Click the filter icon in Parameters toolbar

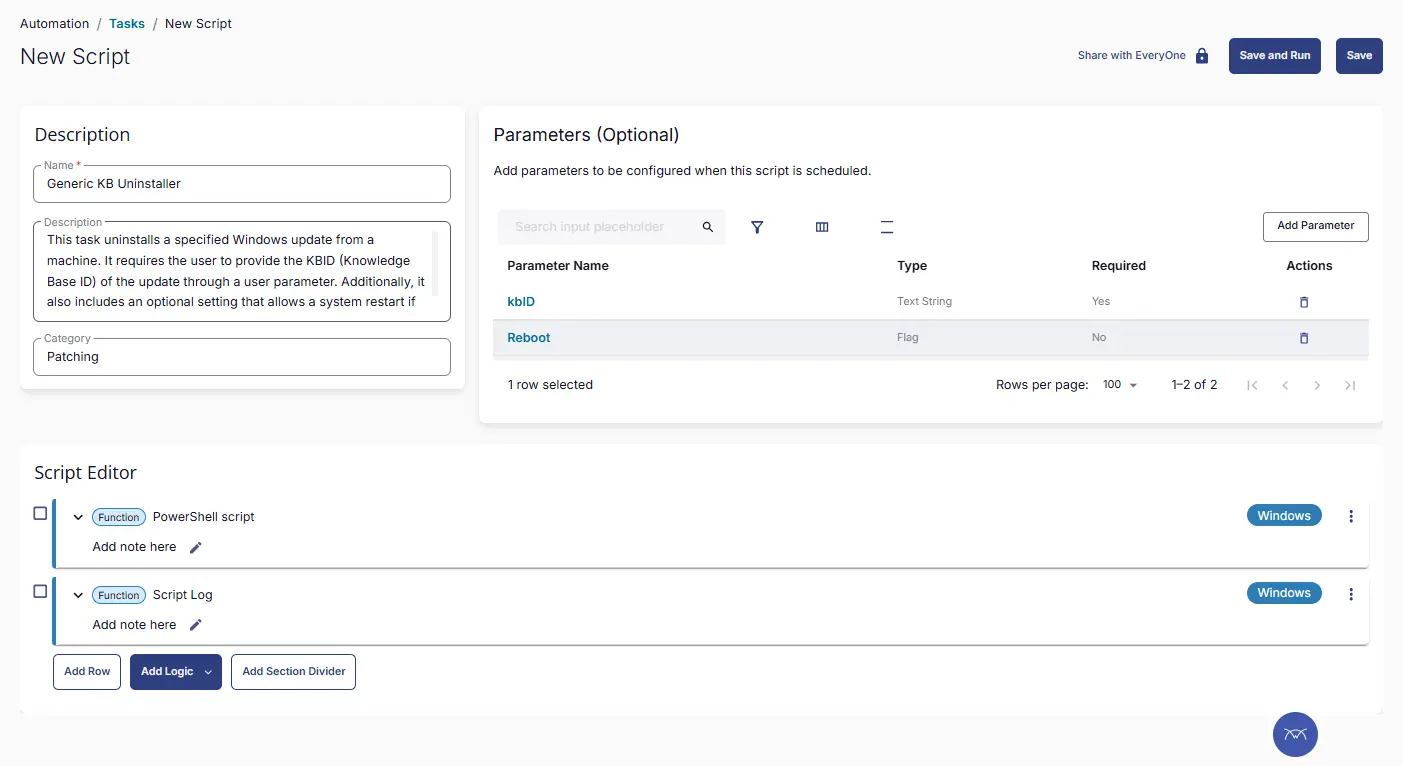(x=757, y=228)
